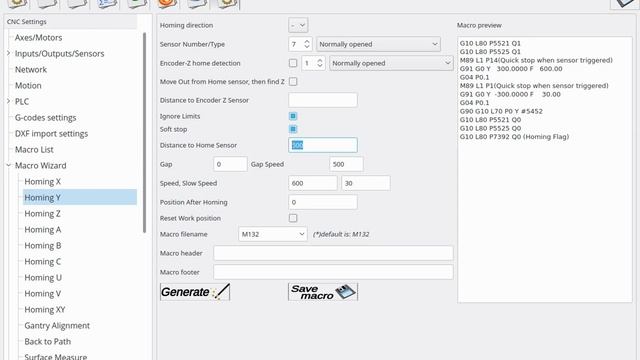This screenshot has width=640, height=360.
Task: Click the Save macro button
Action: (323, 292)
